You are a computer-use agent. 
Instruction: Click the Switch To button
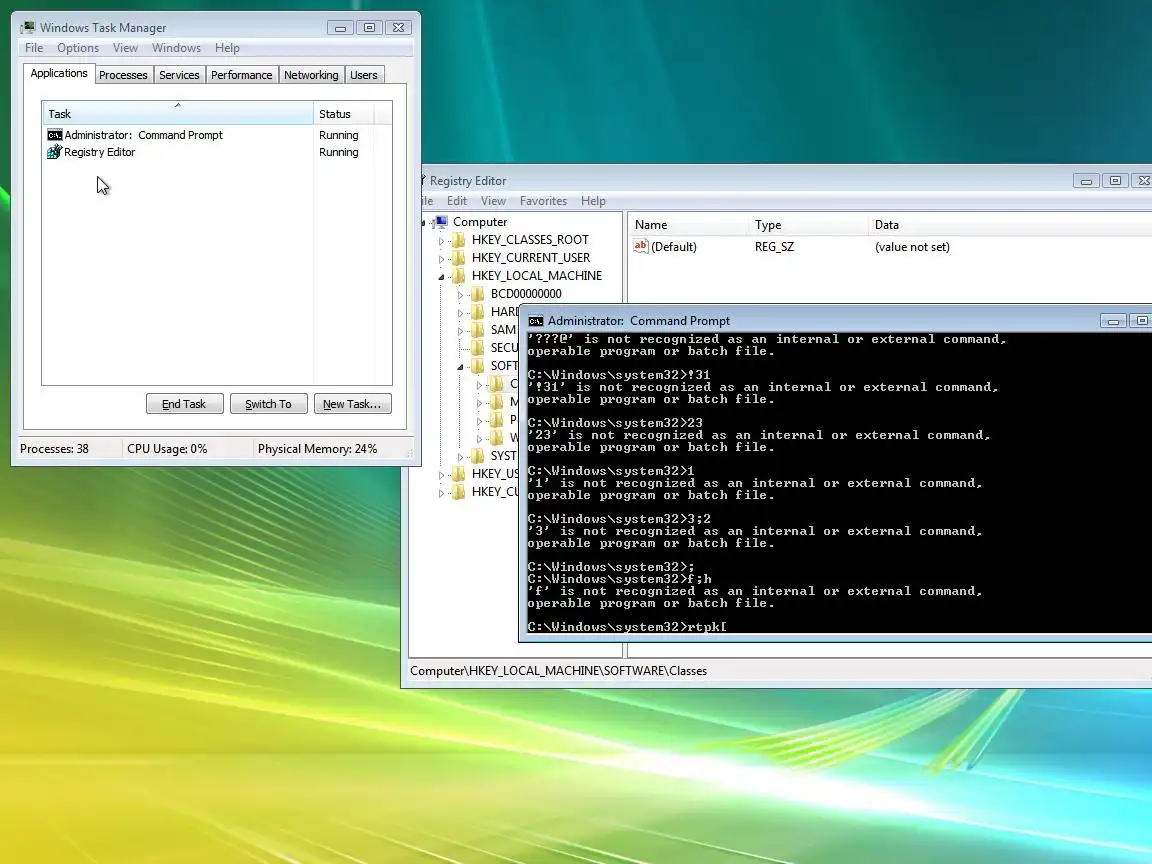pyautogui.click(x=268, y=404)
